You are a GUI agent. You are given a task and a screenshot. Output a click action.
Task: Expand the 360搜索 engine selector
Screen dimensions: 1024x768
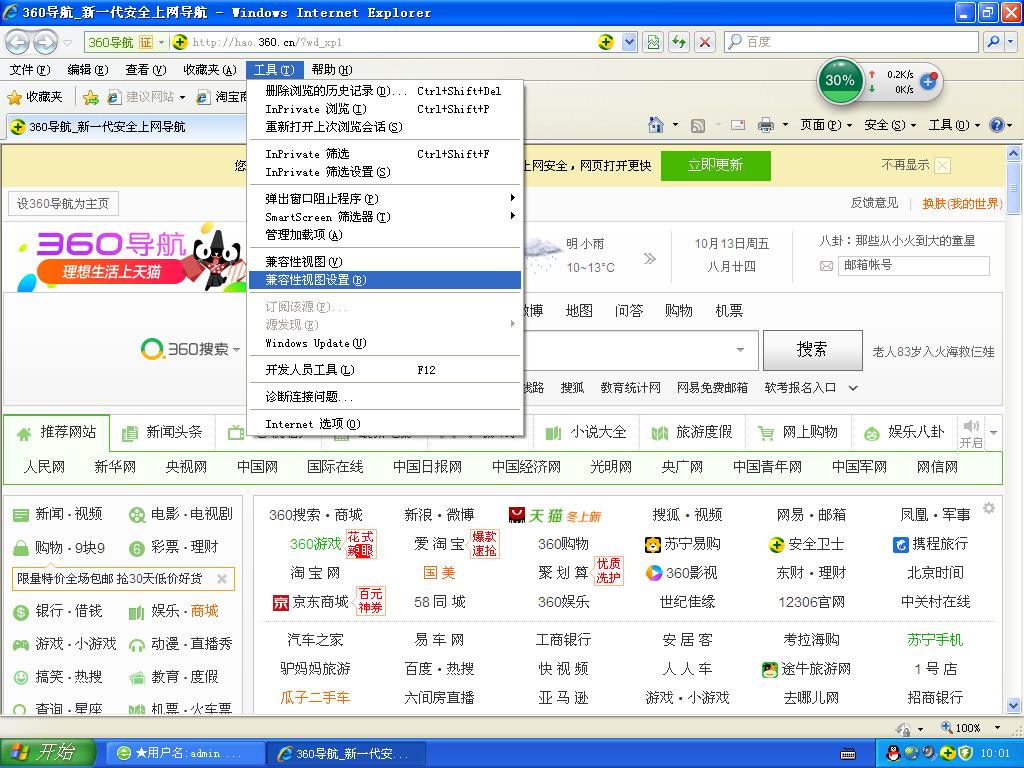click(x=237, y=349)
